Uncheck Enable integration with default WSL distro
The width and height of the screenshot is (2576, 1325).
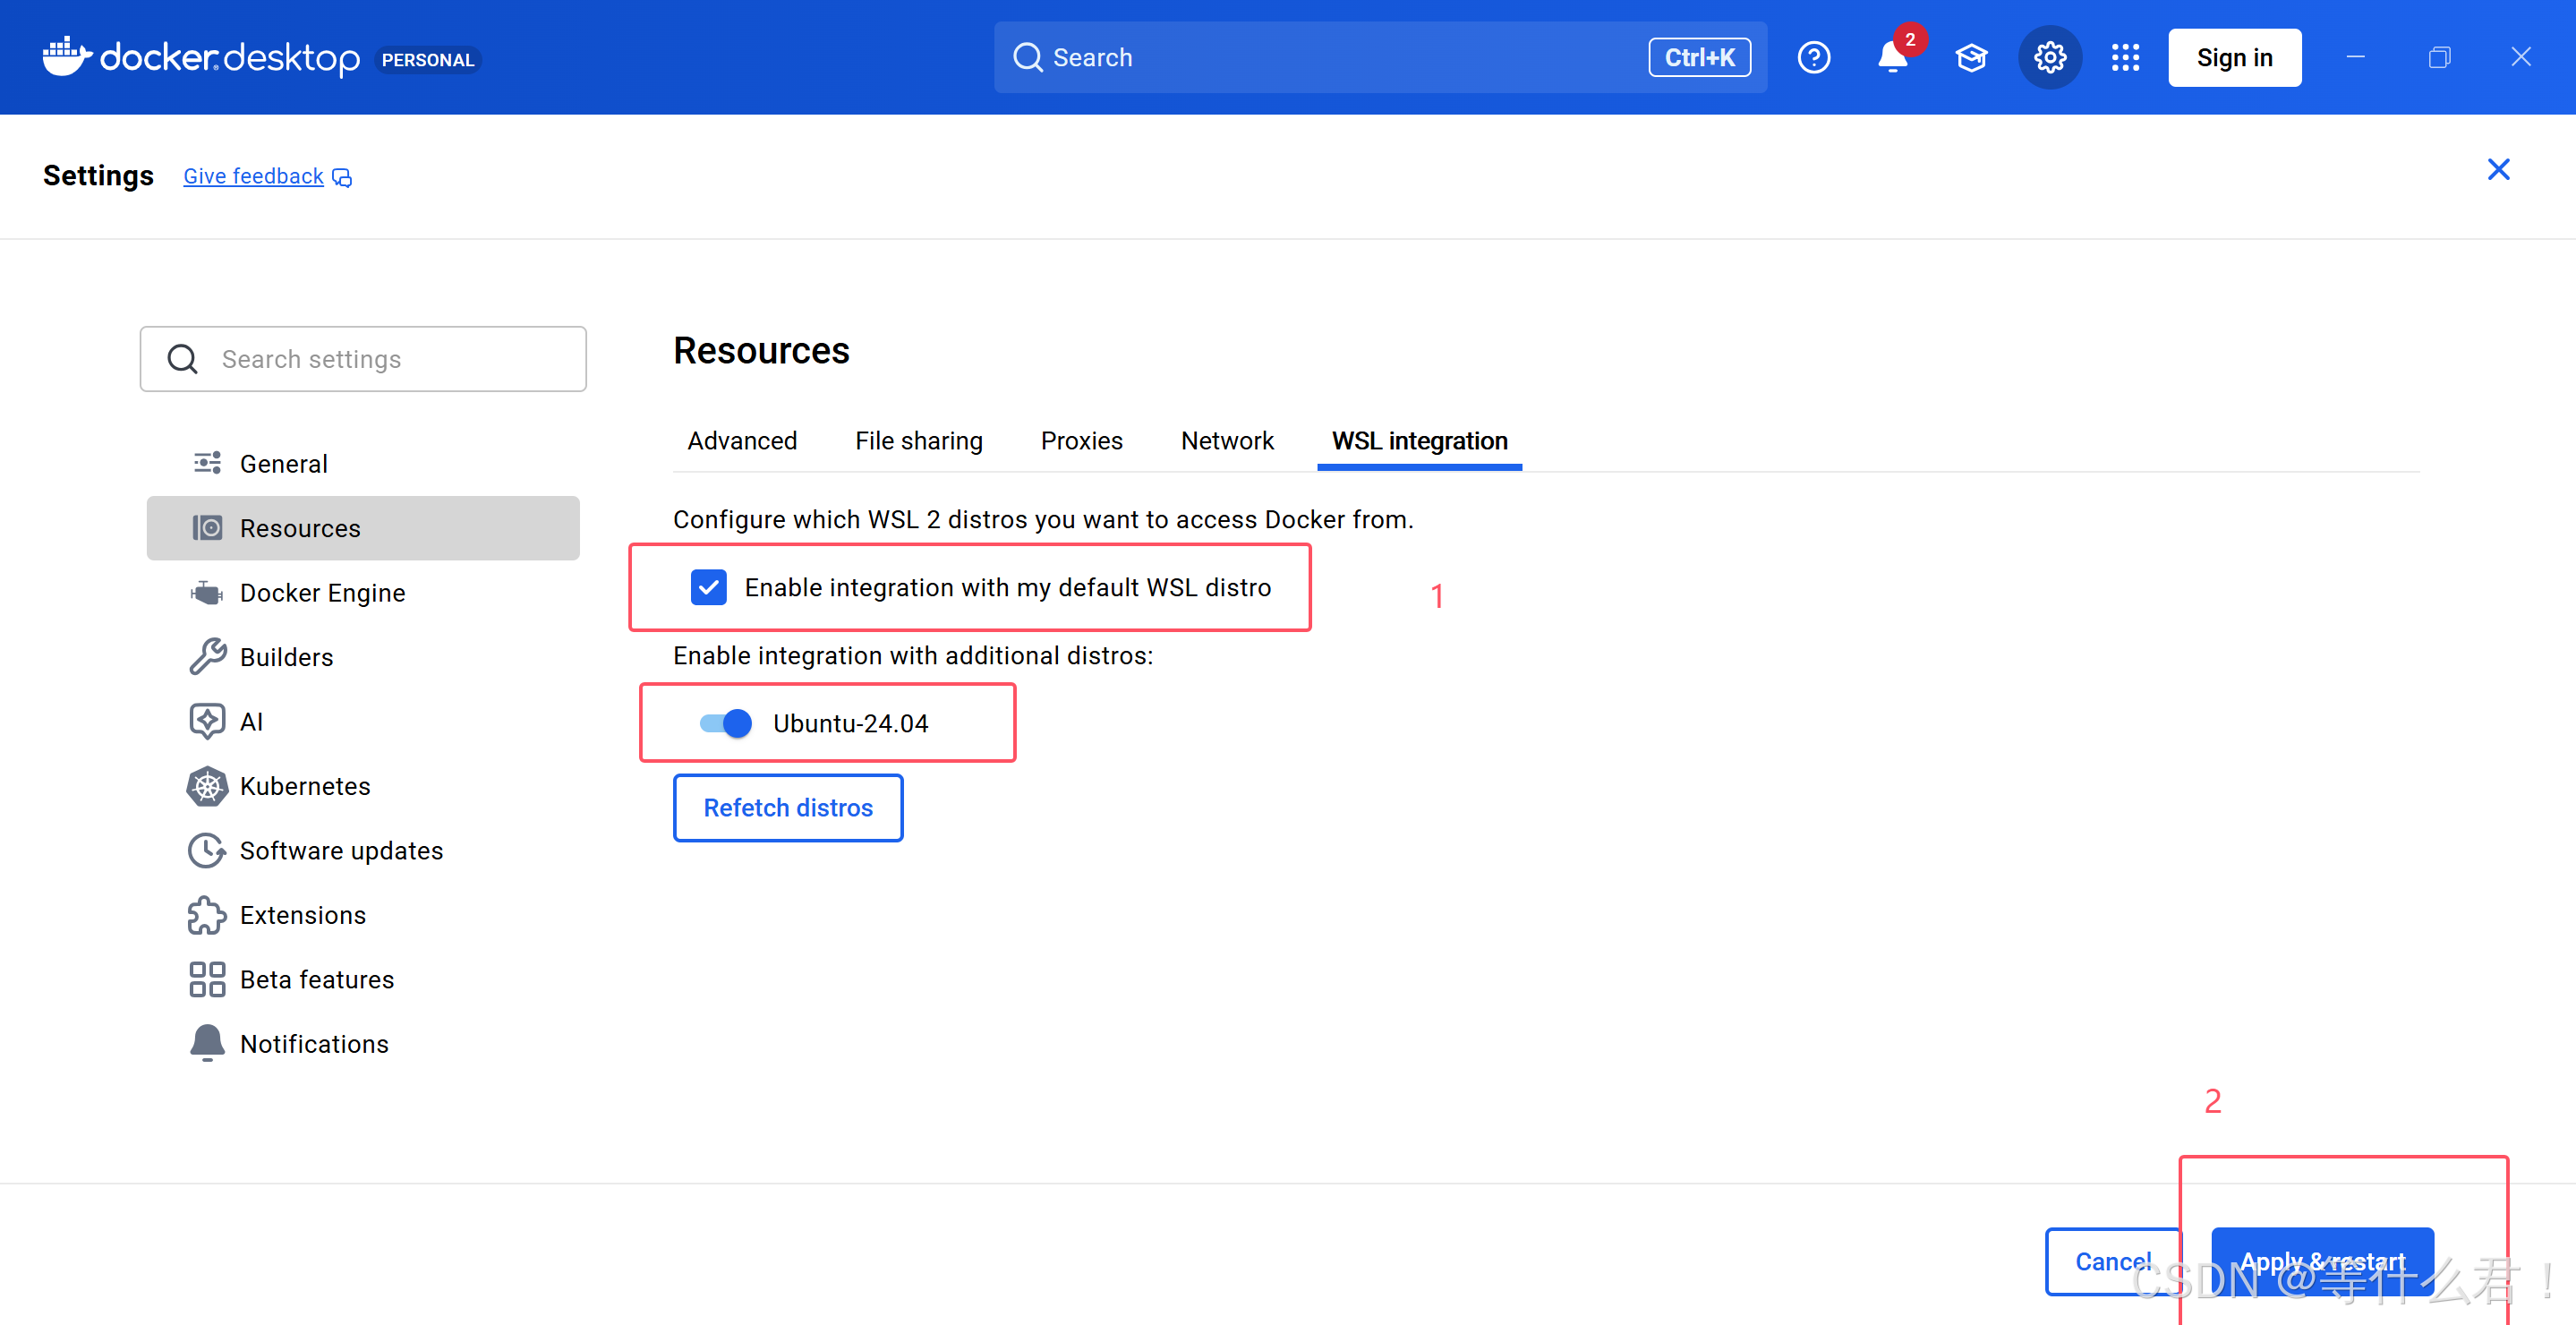709,588
